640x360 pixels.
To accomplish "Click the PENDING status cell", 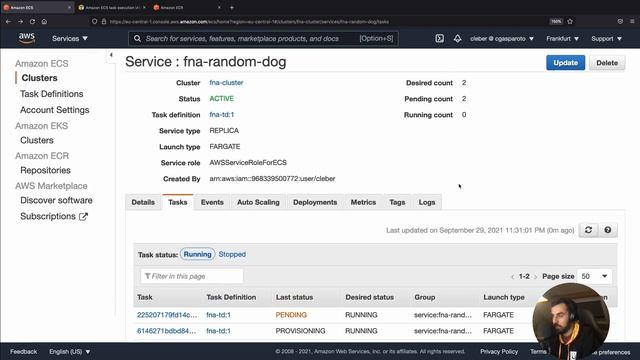I will [291, 315].
